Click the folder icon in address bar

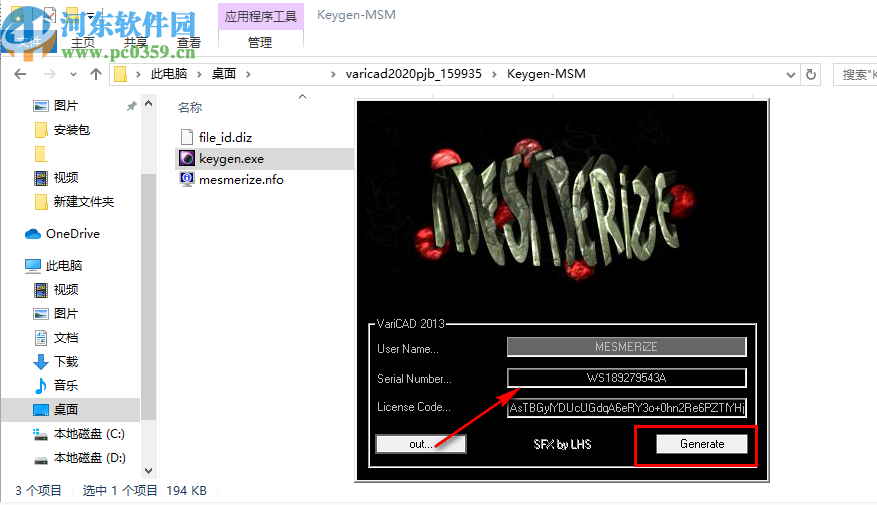click(120, 74)
